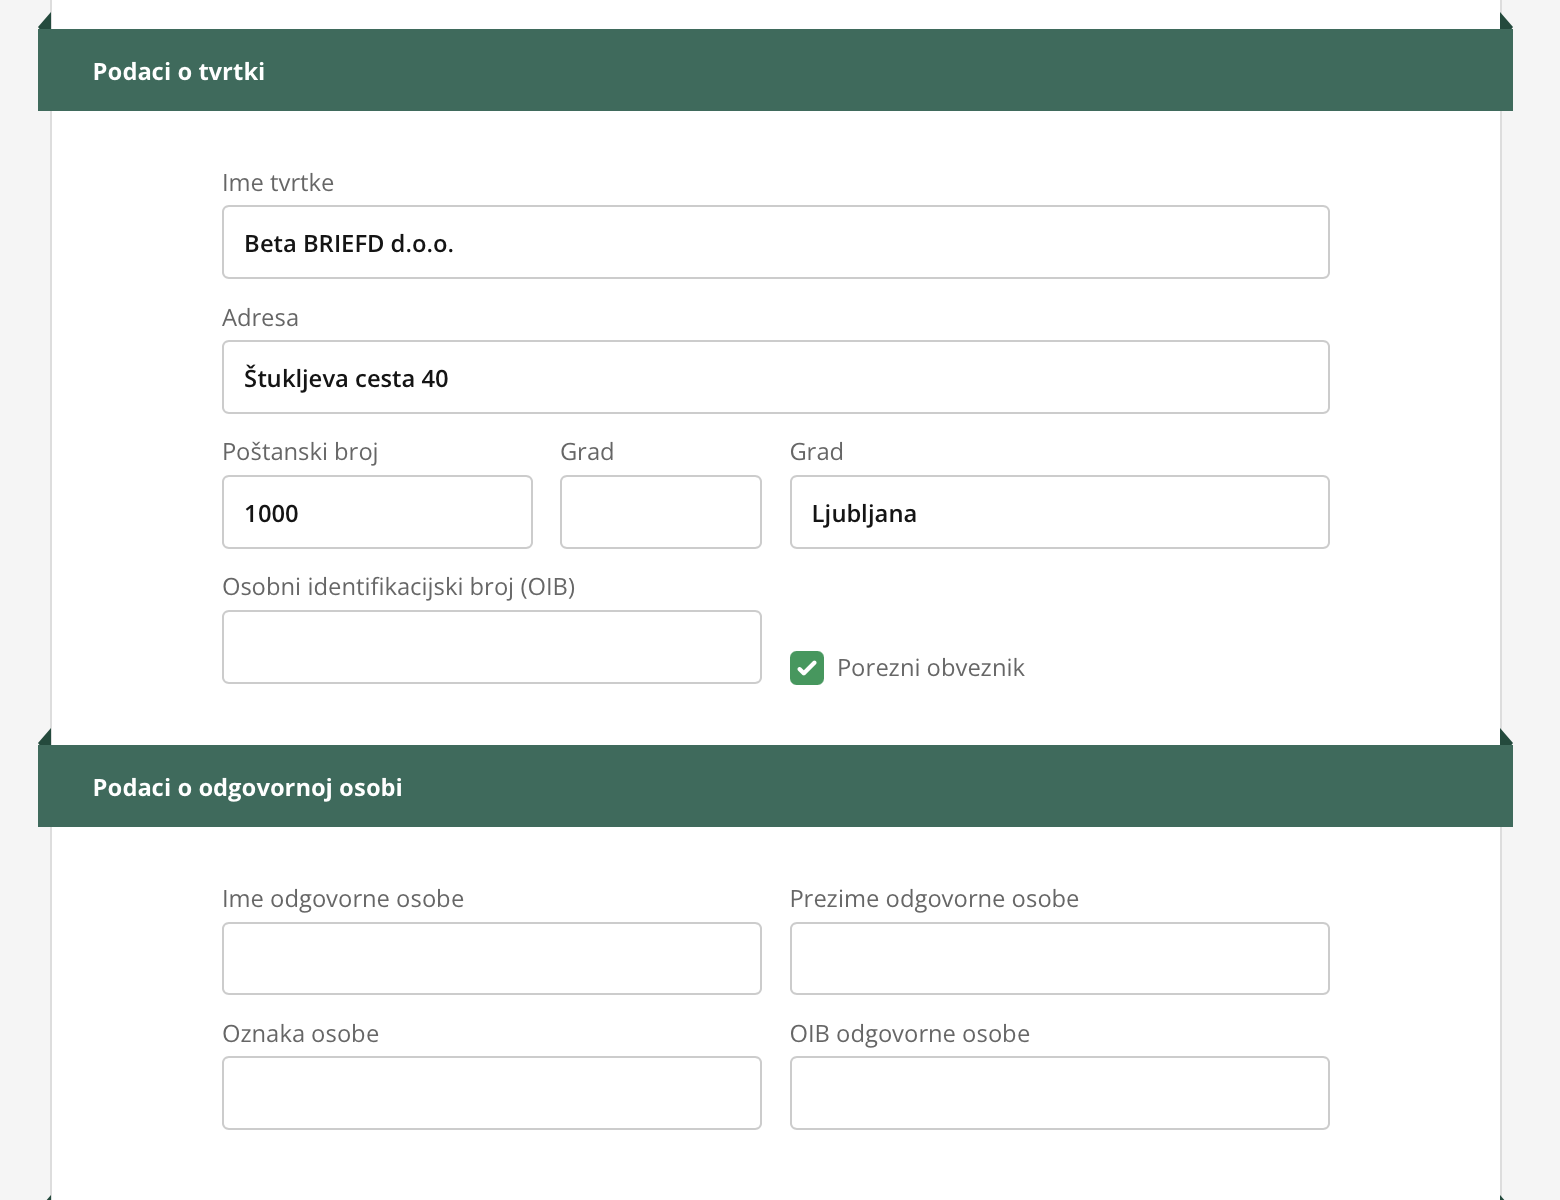Click the Podaci o odgovornoj osobi header

point(247,787)
